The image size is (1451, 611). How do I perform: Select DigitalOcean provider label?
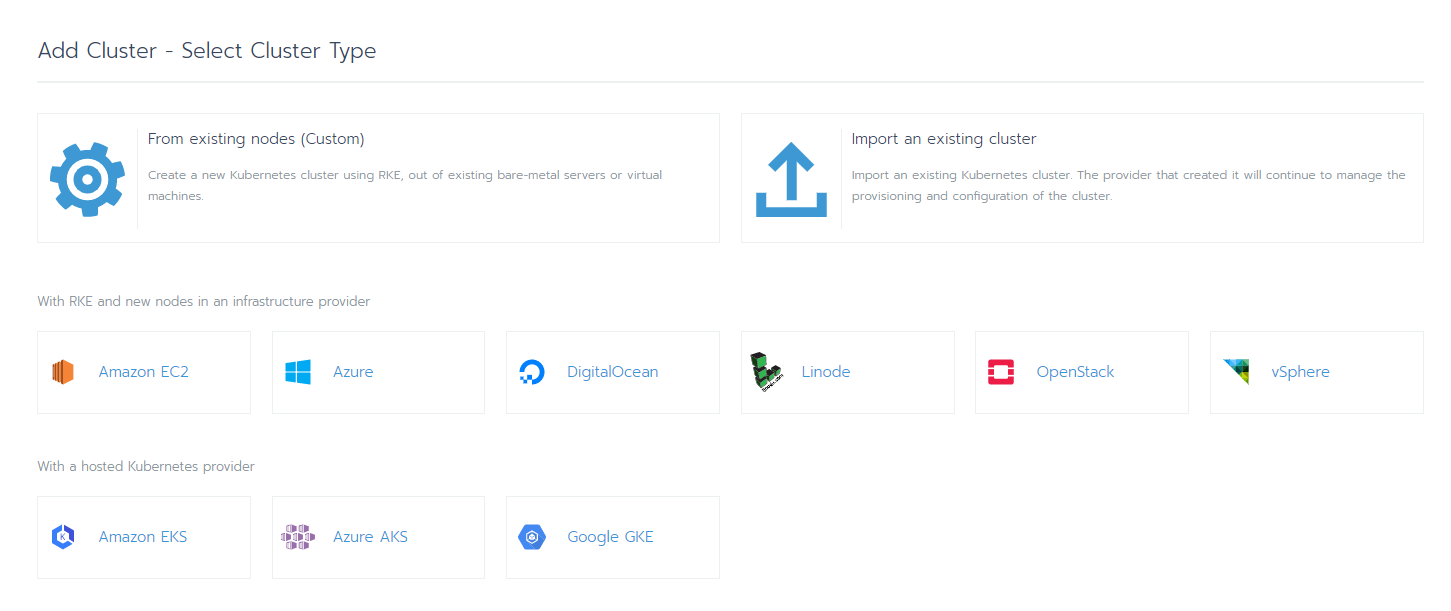coord(613,372)
